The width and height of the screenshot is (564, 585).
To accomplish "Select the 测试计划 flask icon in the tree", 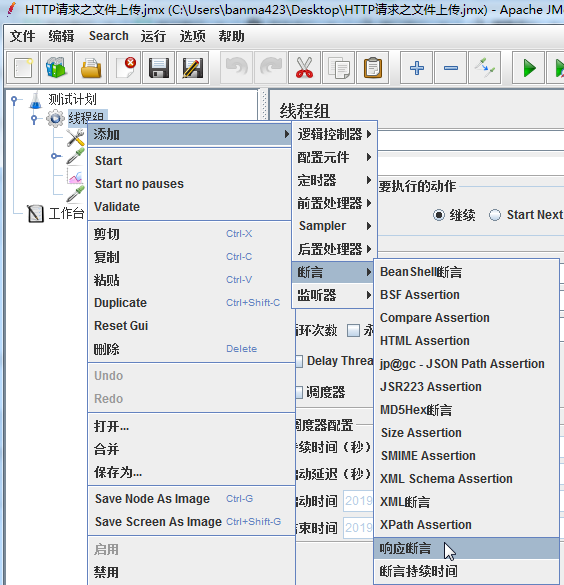I will [35, 100].
